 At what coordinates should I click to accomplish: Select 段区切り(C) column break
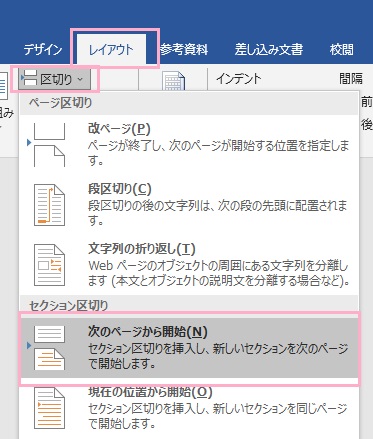pyautogui.click(x=189, y=205)
